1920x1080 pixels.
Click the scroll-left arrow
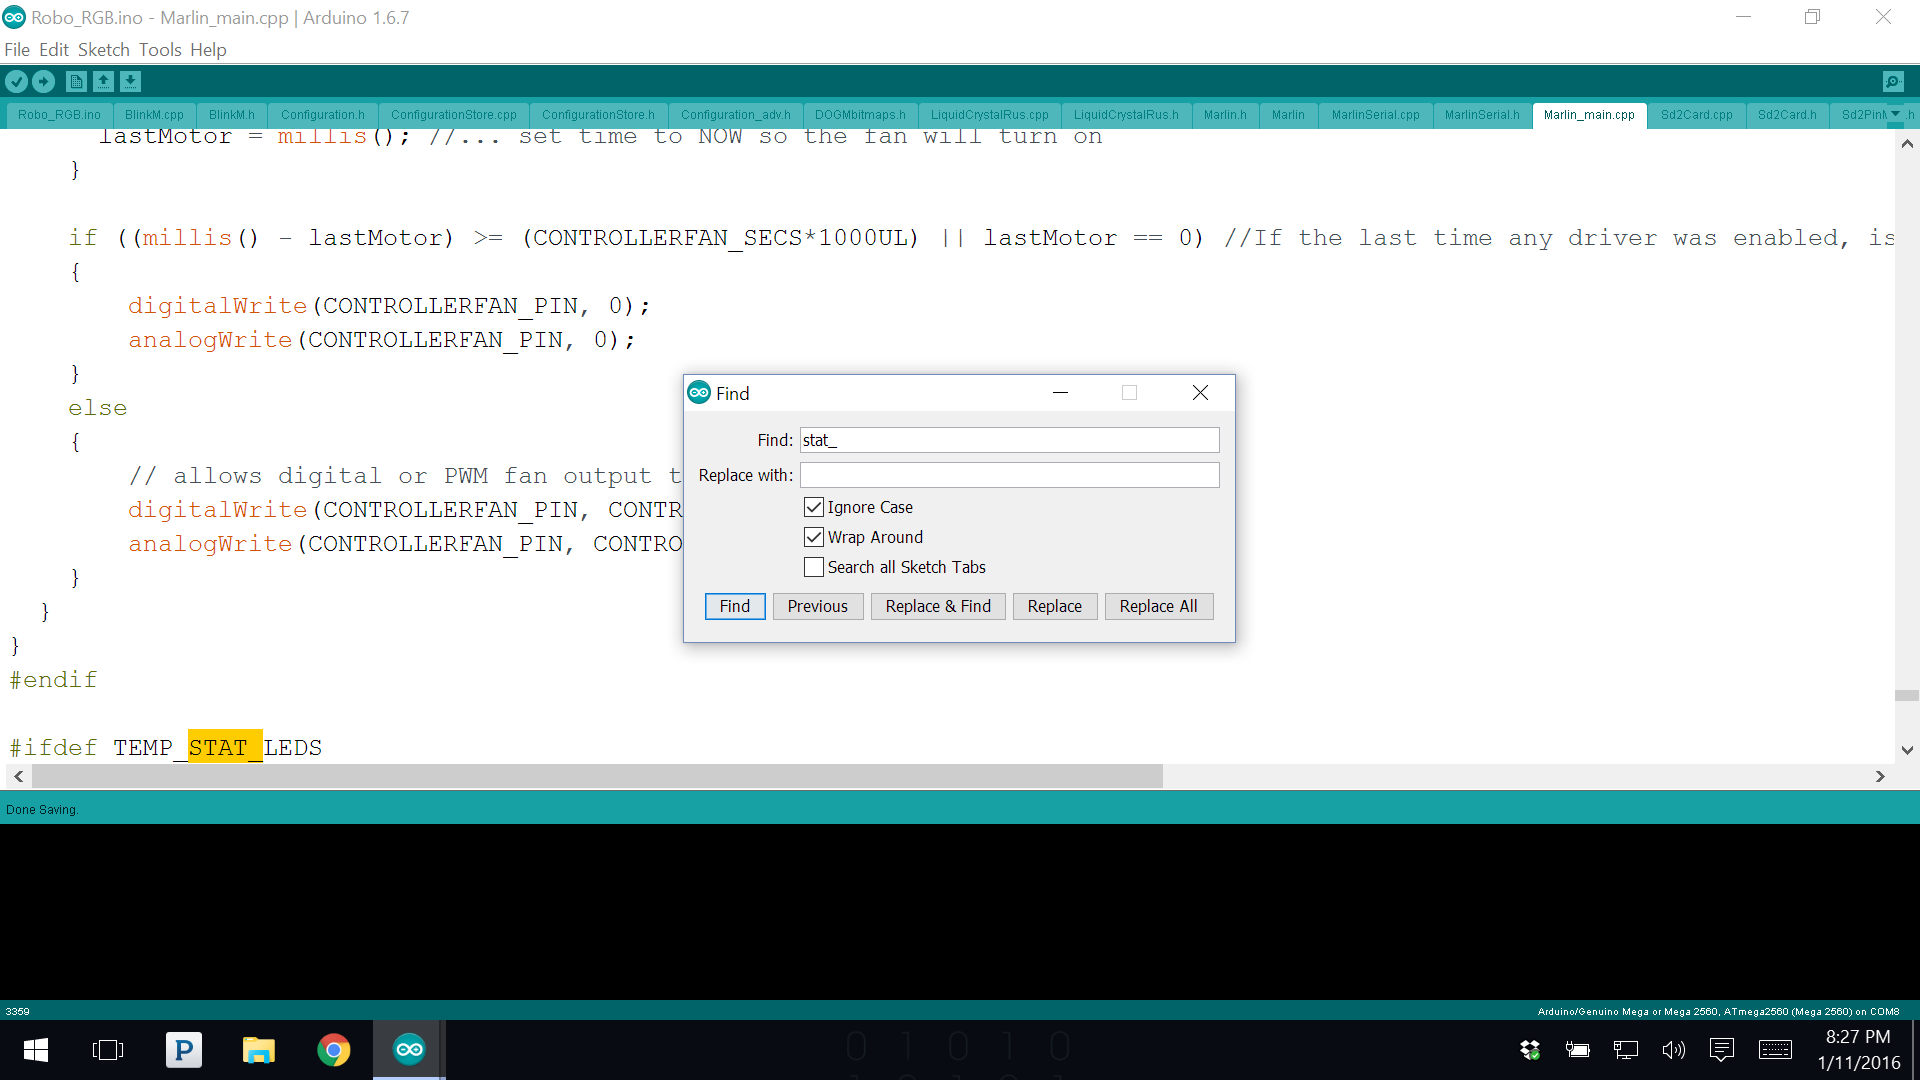tap(19, 776)
